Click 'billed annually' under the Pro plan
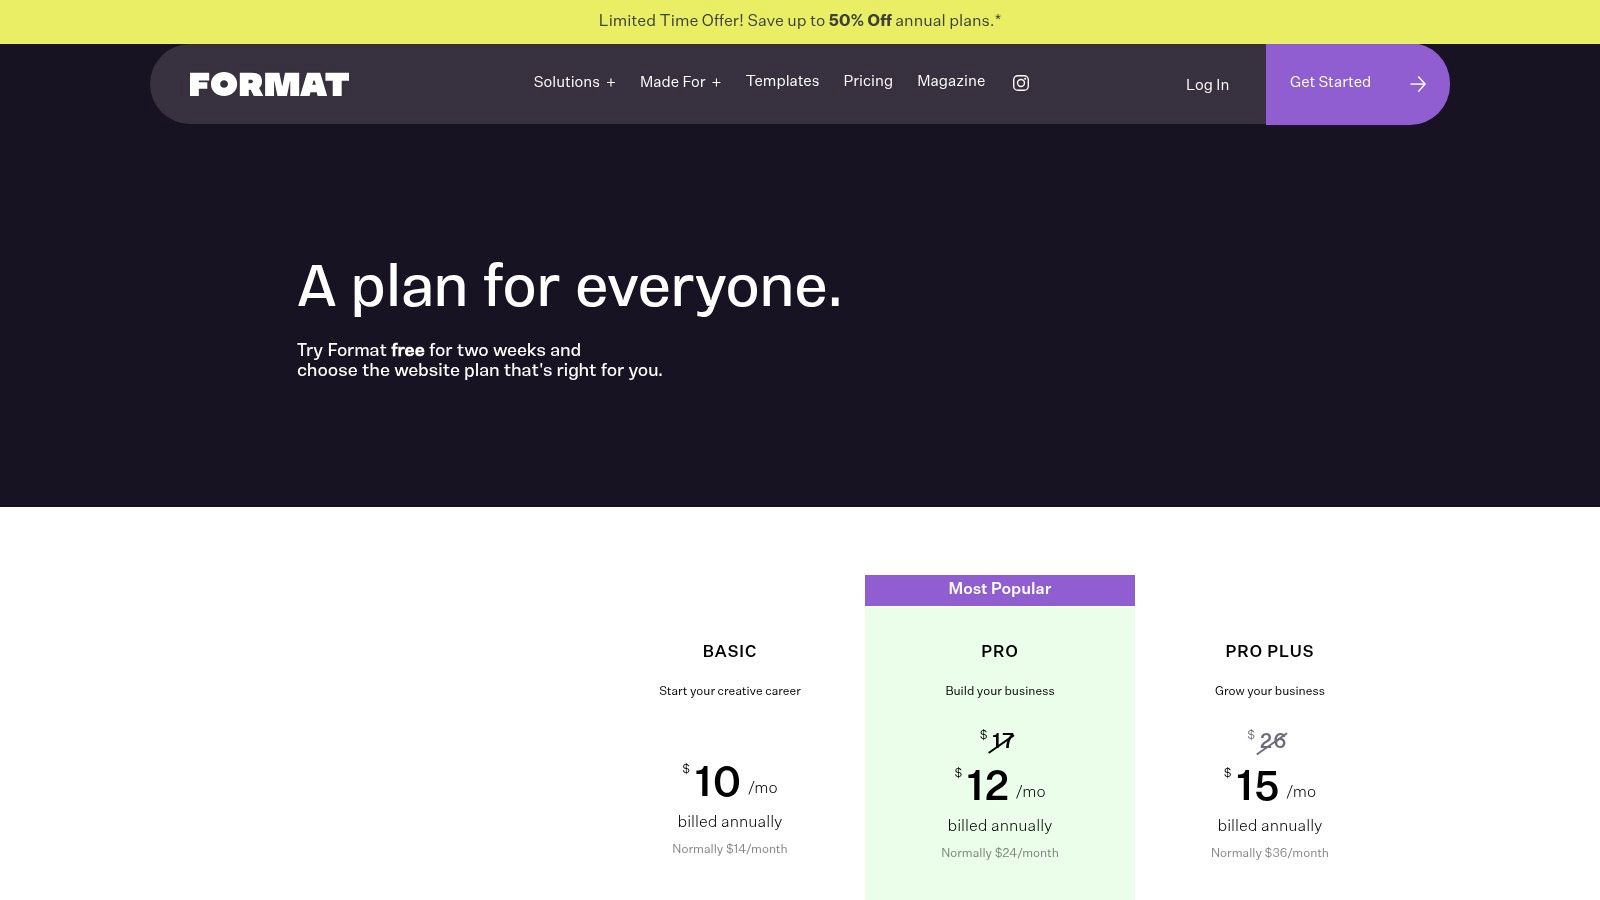 coord(1000,826)
